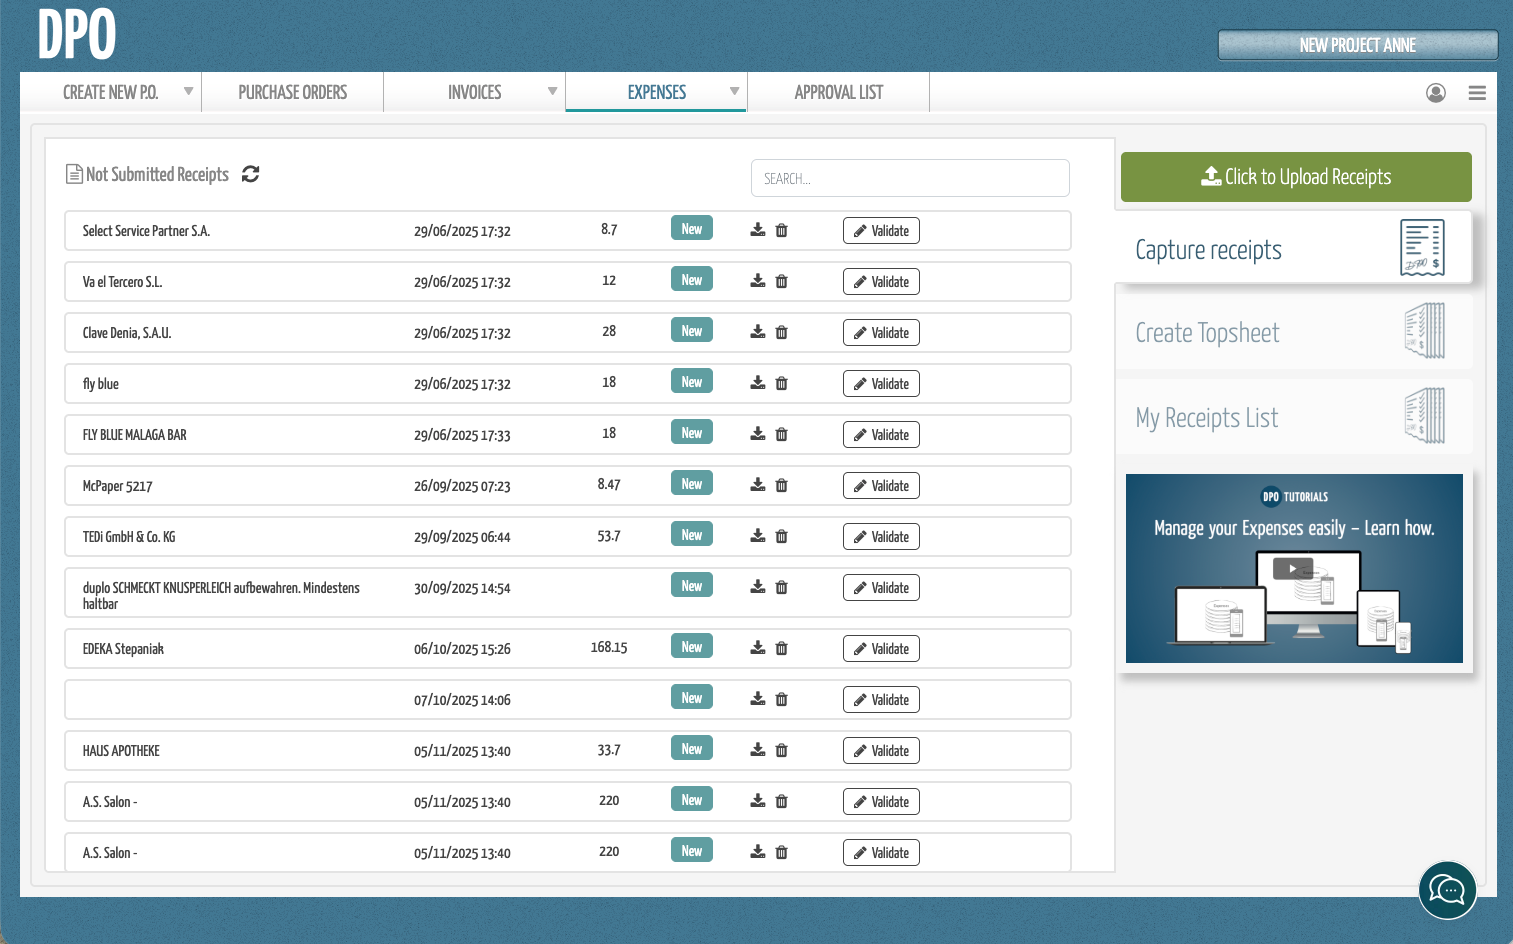
Task: Switch to the Purchase Orders tab
Action: coord(292,92)
